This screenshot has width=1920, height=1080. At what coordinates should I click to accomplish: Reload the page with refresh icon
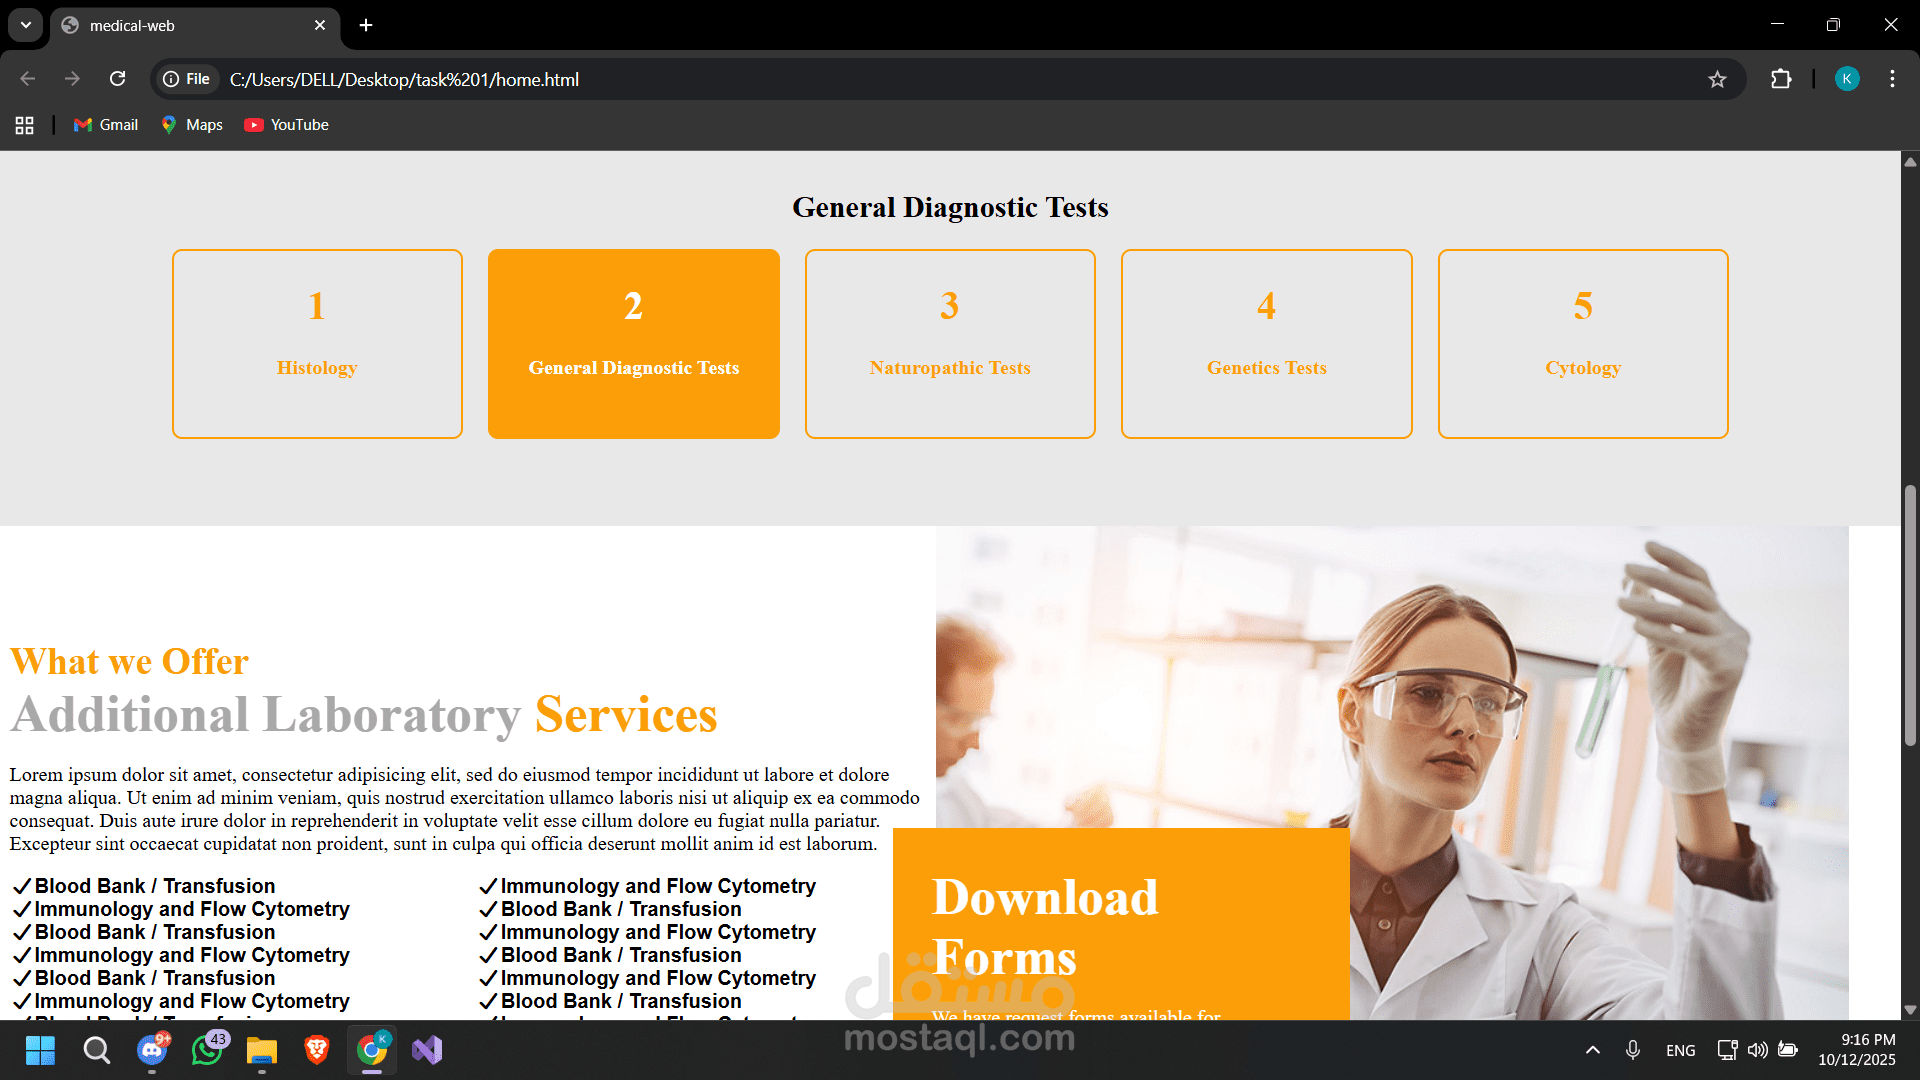[117, 79]
